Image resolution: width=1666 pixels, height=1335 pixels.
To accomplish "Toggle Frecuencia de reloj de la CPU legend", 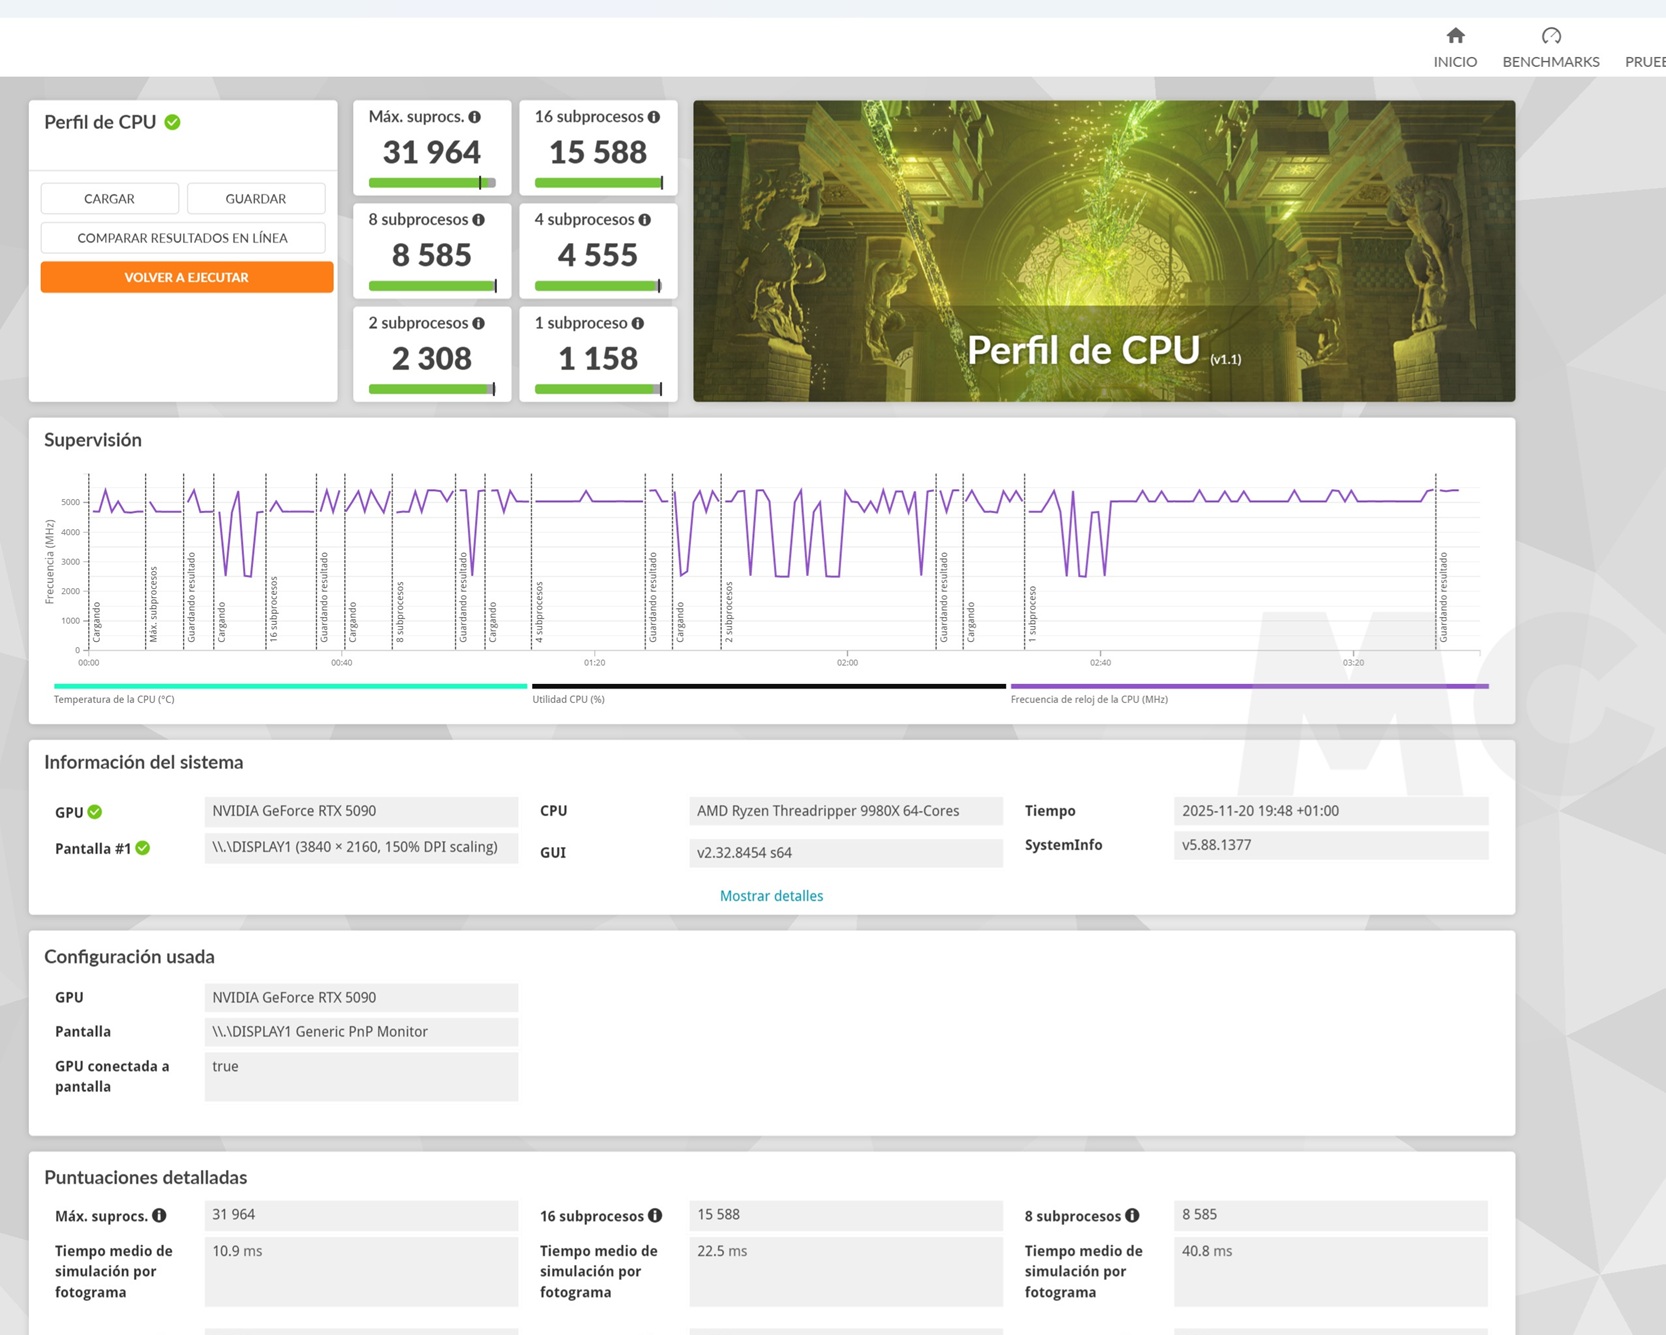I will coord(1249,687).
